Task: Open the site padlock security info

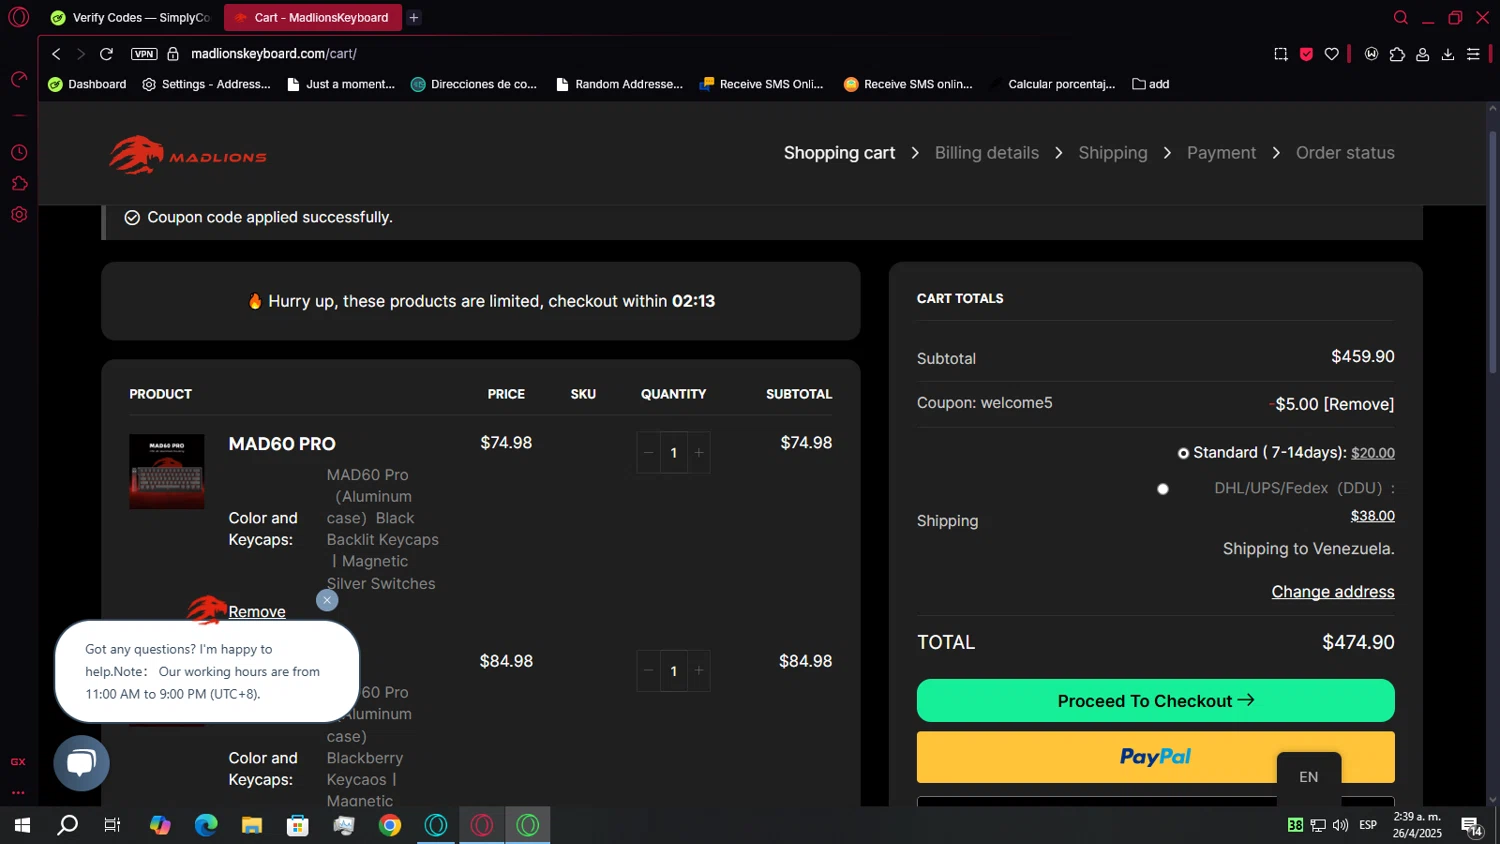Action: click(x=173, y=54)
